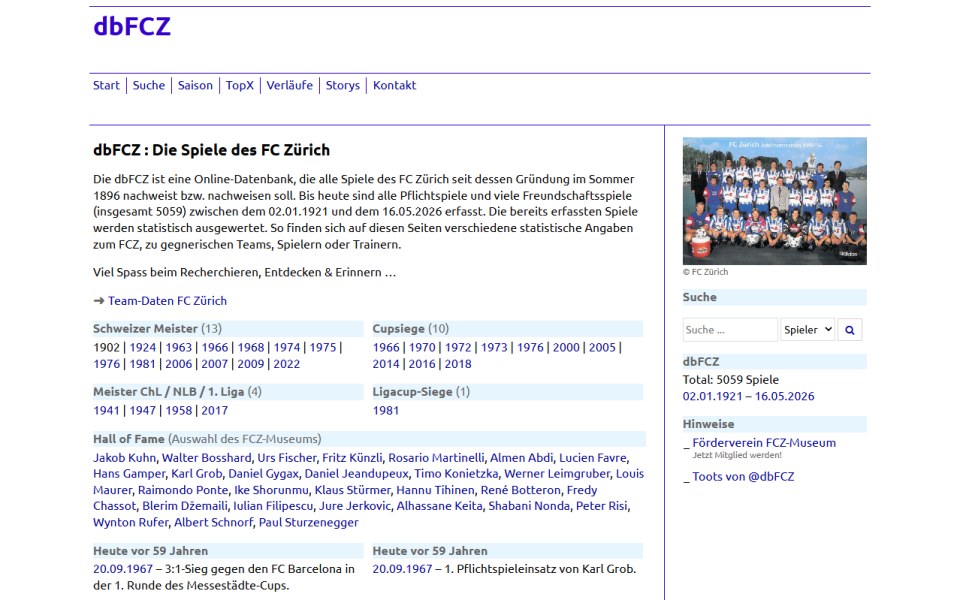Open Team-Daten FC Zürich link
The height and width of the screenshot is (600, 960).
(167, 301)
